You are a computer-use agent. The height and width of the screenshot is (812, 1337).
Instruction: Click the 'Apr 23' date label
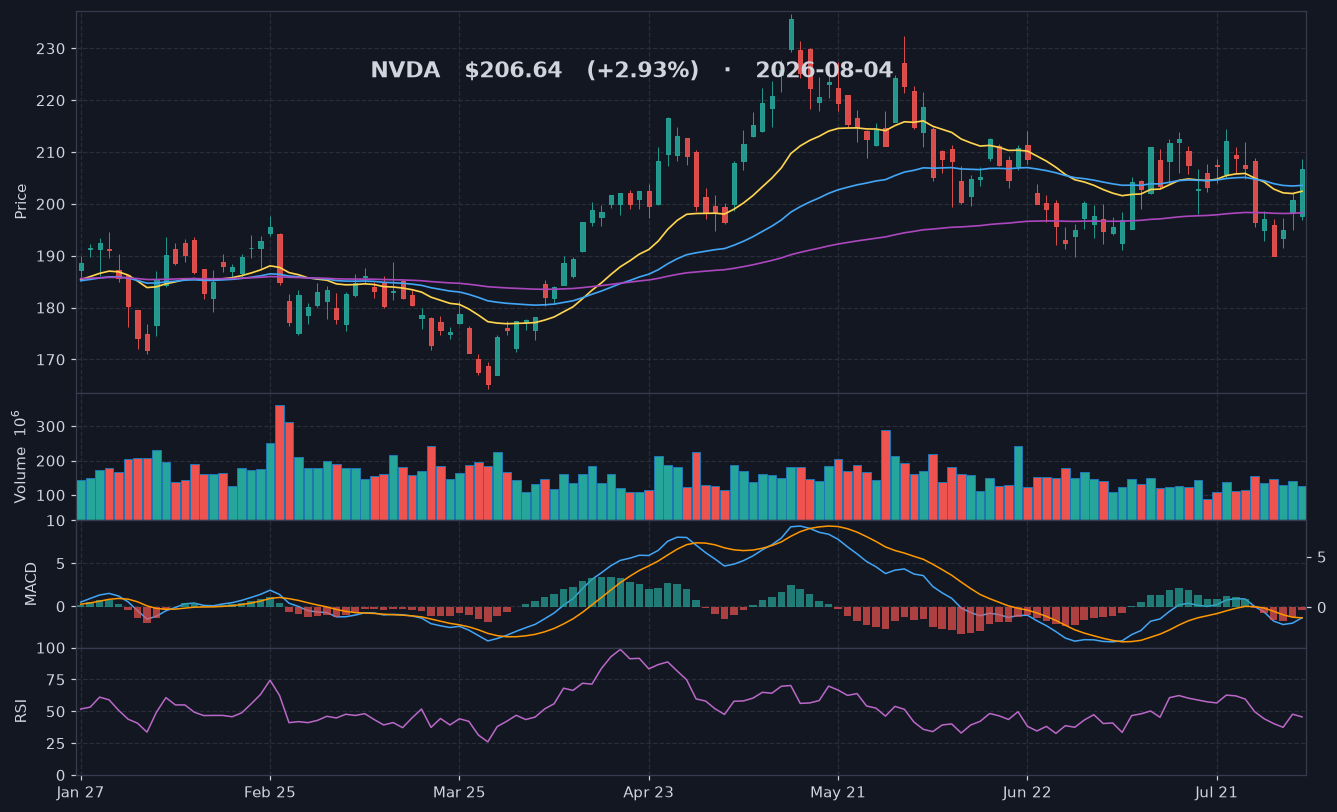[x=649, y=793]
